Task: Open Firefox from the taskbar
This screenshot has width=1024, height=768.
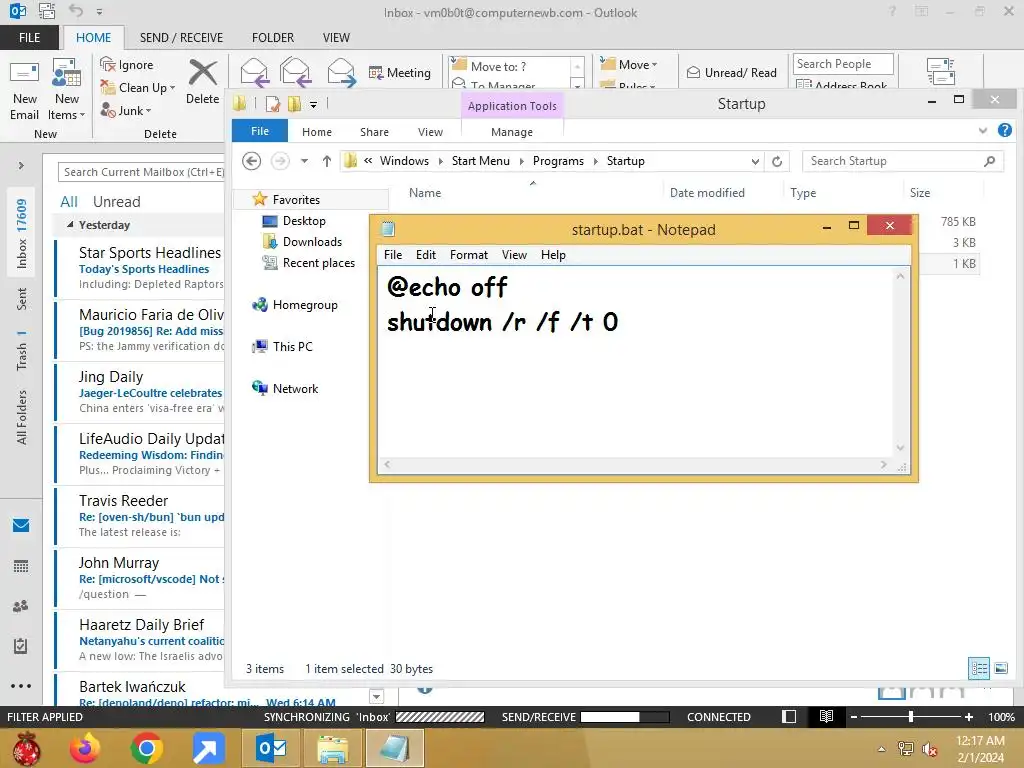Action: (85, 748)
